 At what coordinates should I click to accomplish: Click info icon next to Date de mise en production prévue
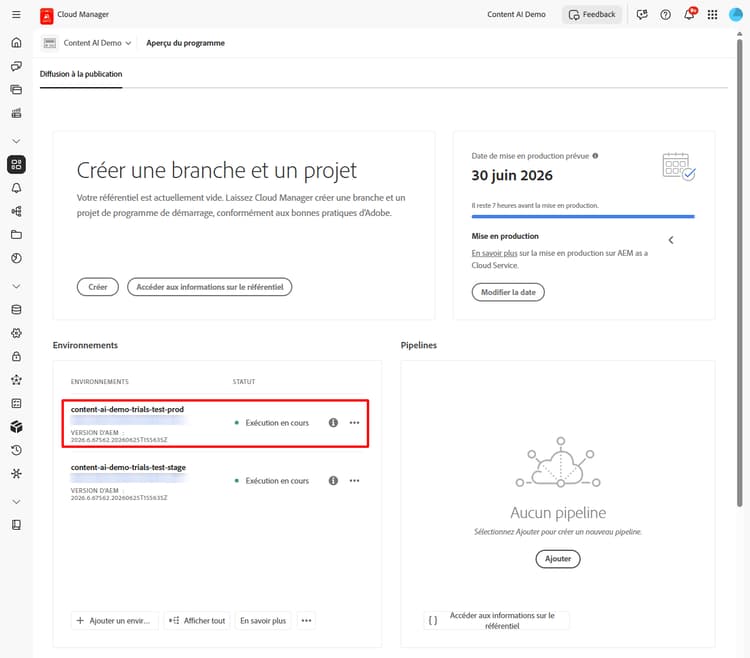[x=596, y=156]
